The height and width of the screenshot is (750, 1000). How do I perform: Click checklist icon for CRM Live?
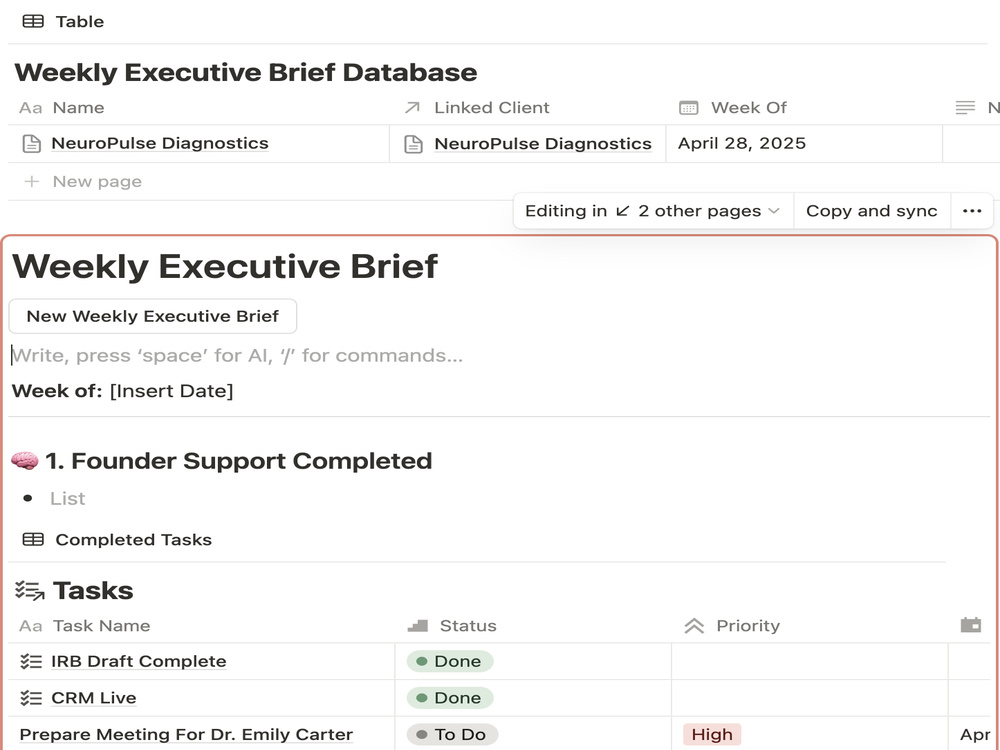pos(31,698)
